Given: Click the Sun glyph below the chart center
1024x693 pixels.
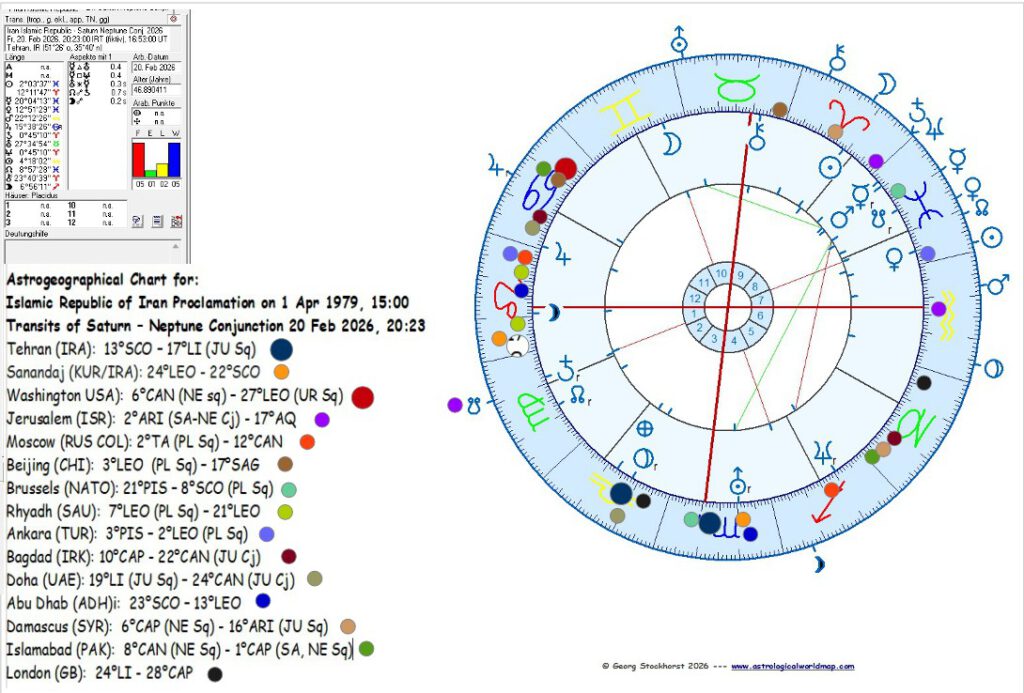Looking at the screenshot, I should [x=739, y=486].
